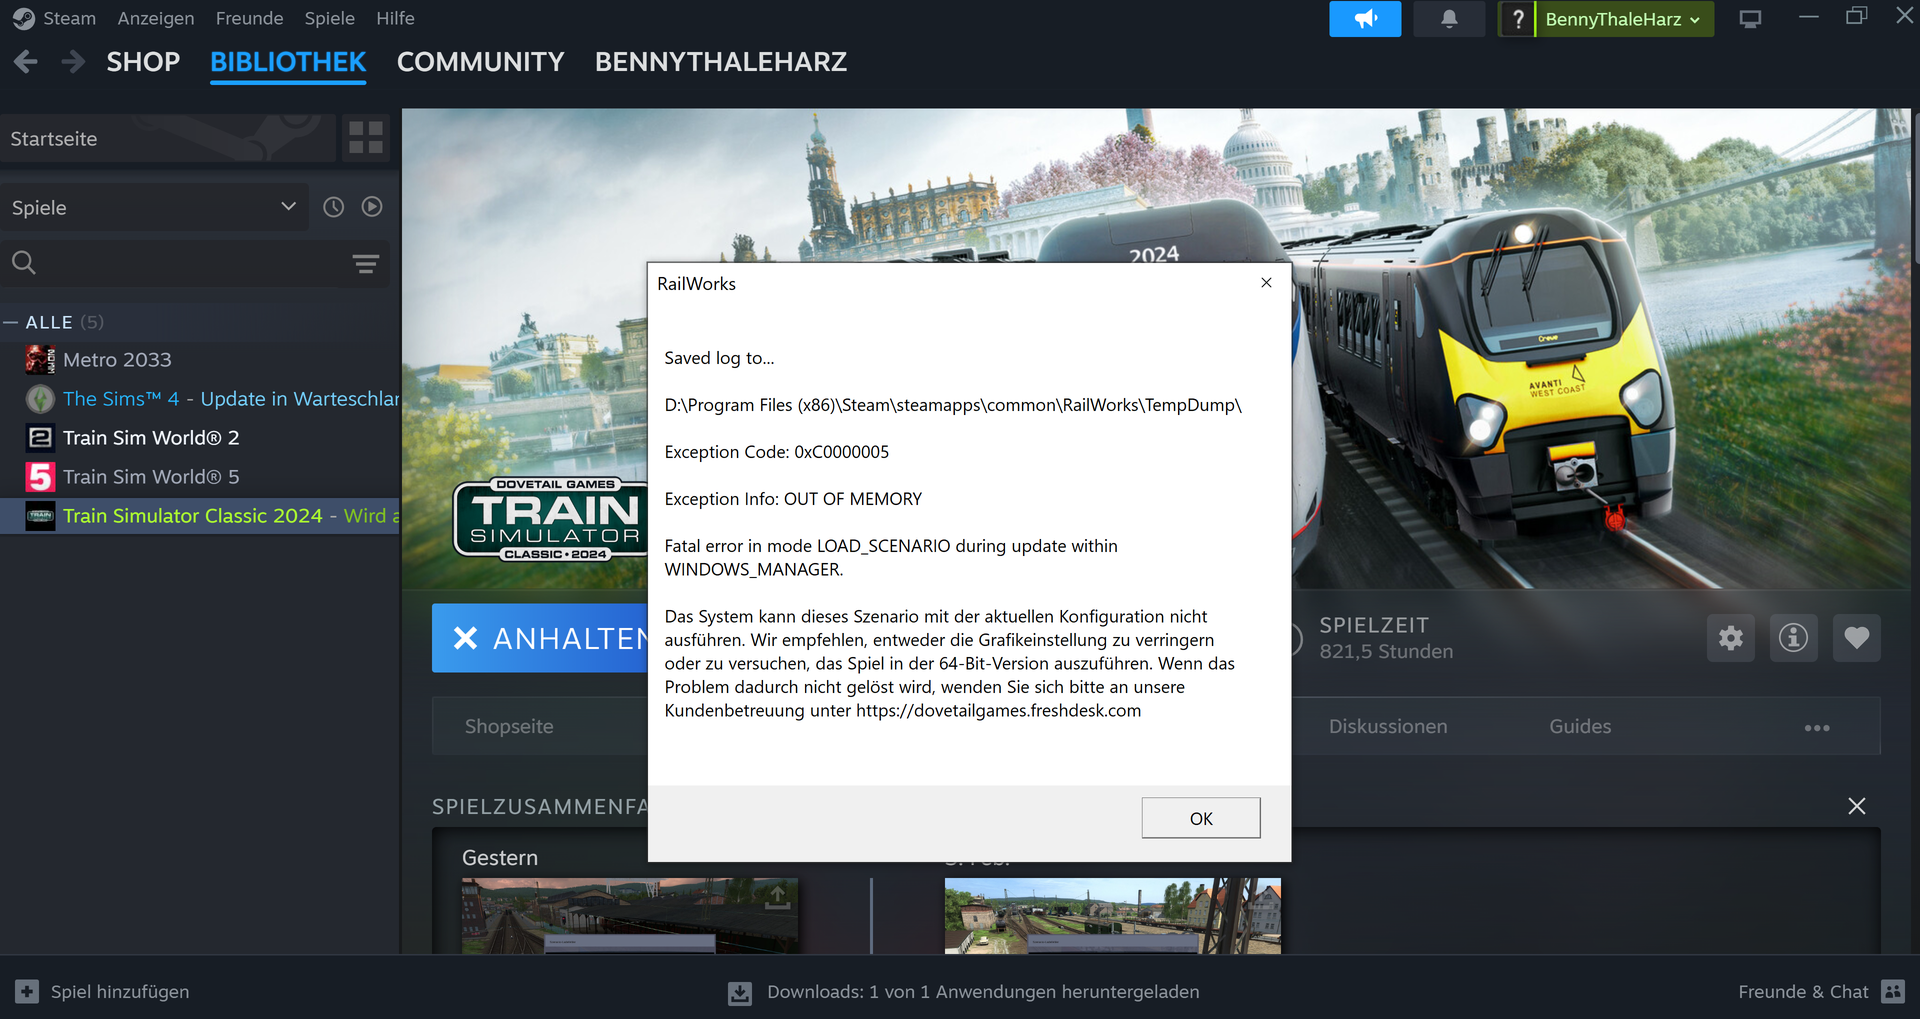This screenshot has height=1019, width=1920.
Task: Open the Spiele category dropdown
Action: 154,207
